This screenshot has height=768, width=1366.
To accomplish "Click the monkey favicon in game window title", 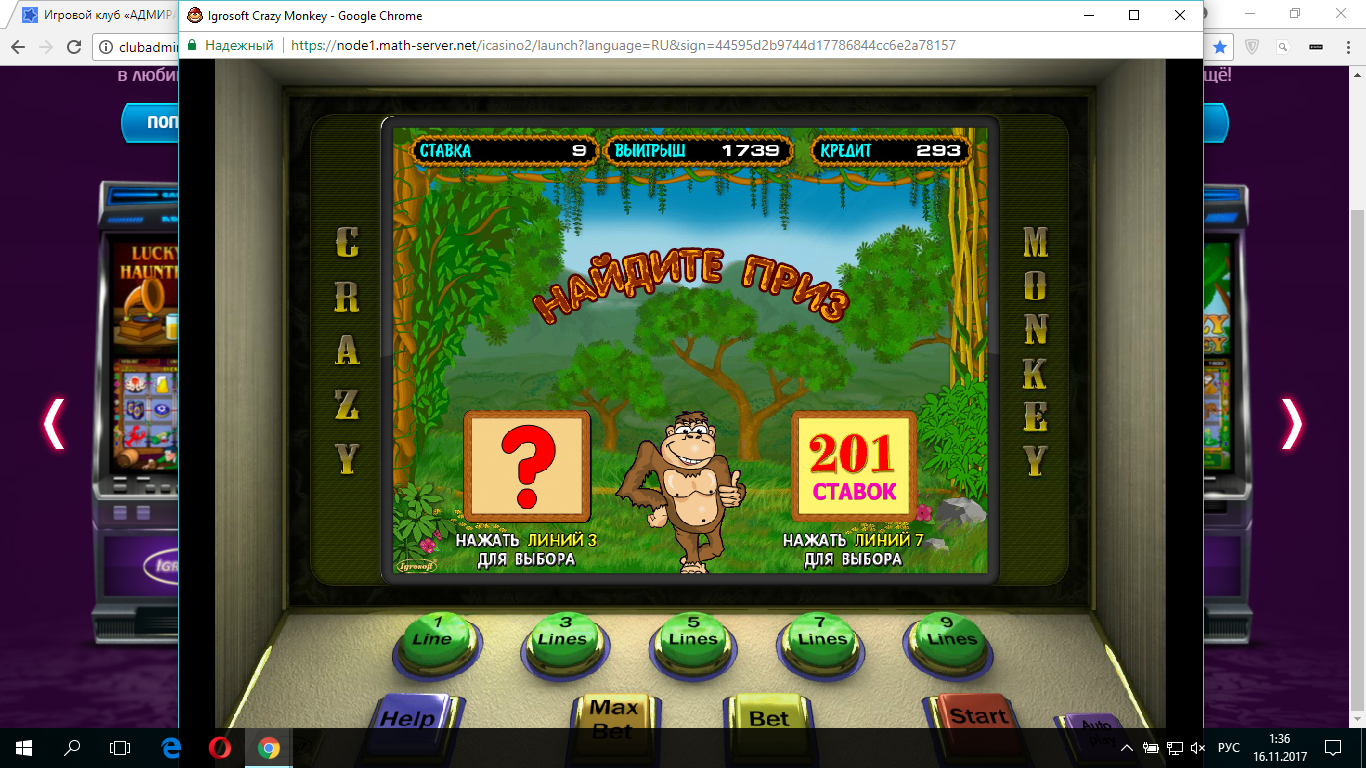I will (196, 15).
